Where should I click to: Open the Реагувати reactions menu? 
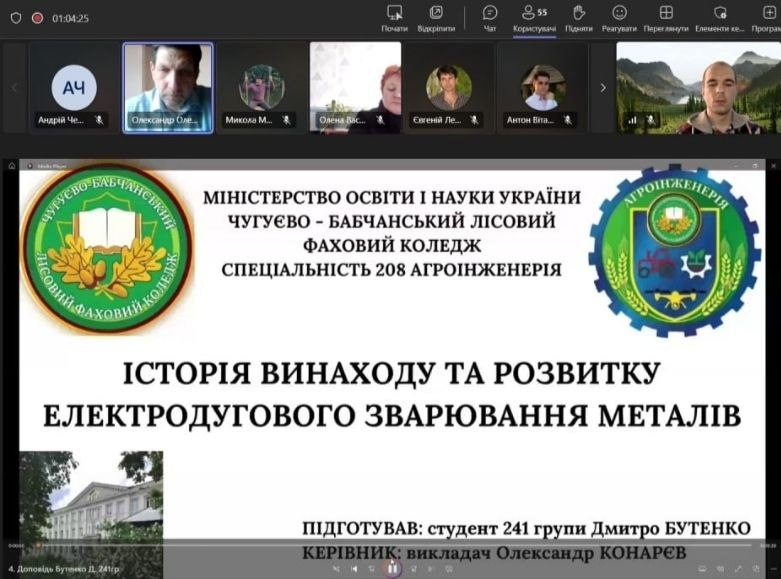tap(619, 17)
